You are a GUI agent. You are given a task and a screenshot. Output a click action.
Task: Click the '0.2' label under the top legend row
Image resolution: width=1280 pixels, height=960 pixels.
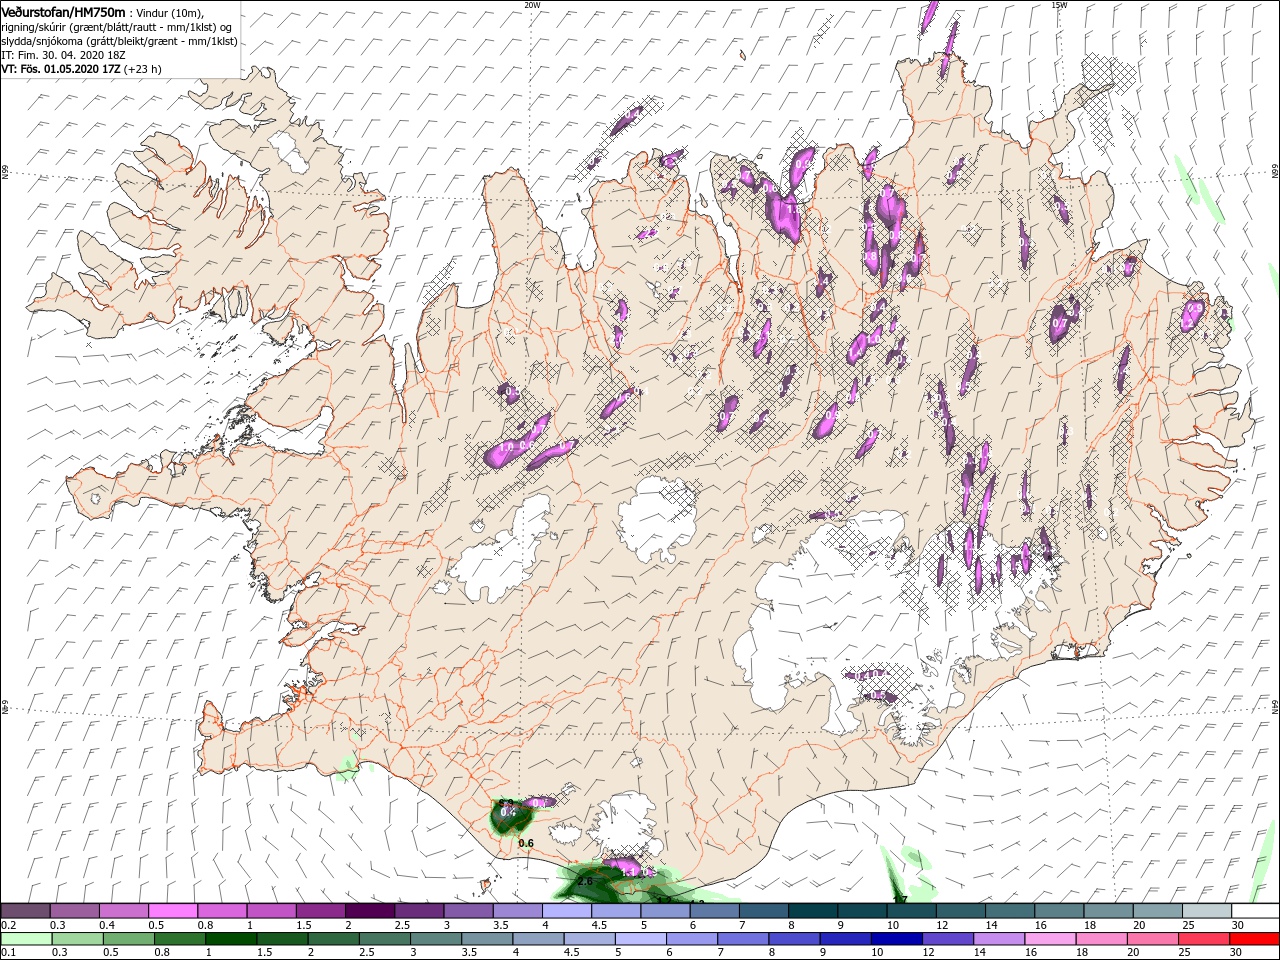point(8,925)
